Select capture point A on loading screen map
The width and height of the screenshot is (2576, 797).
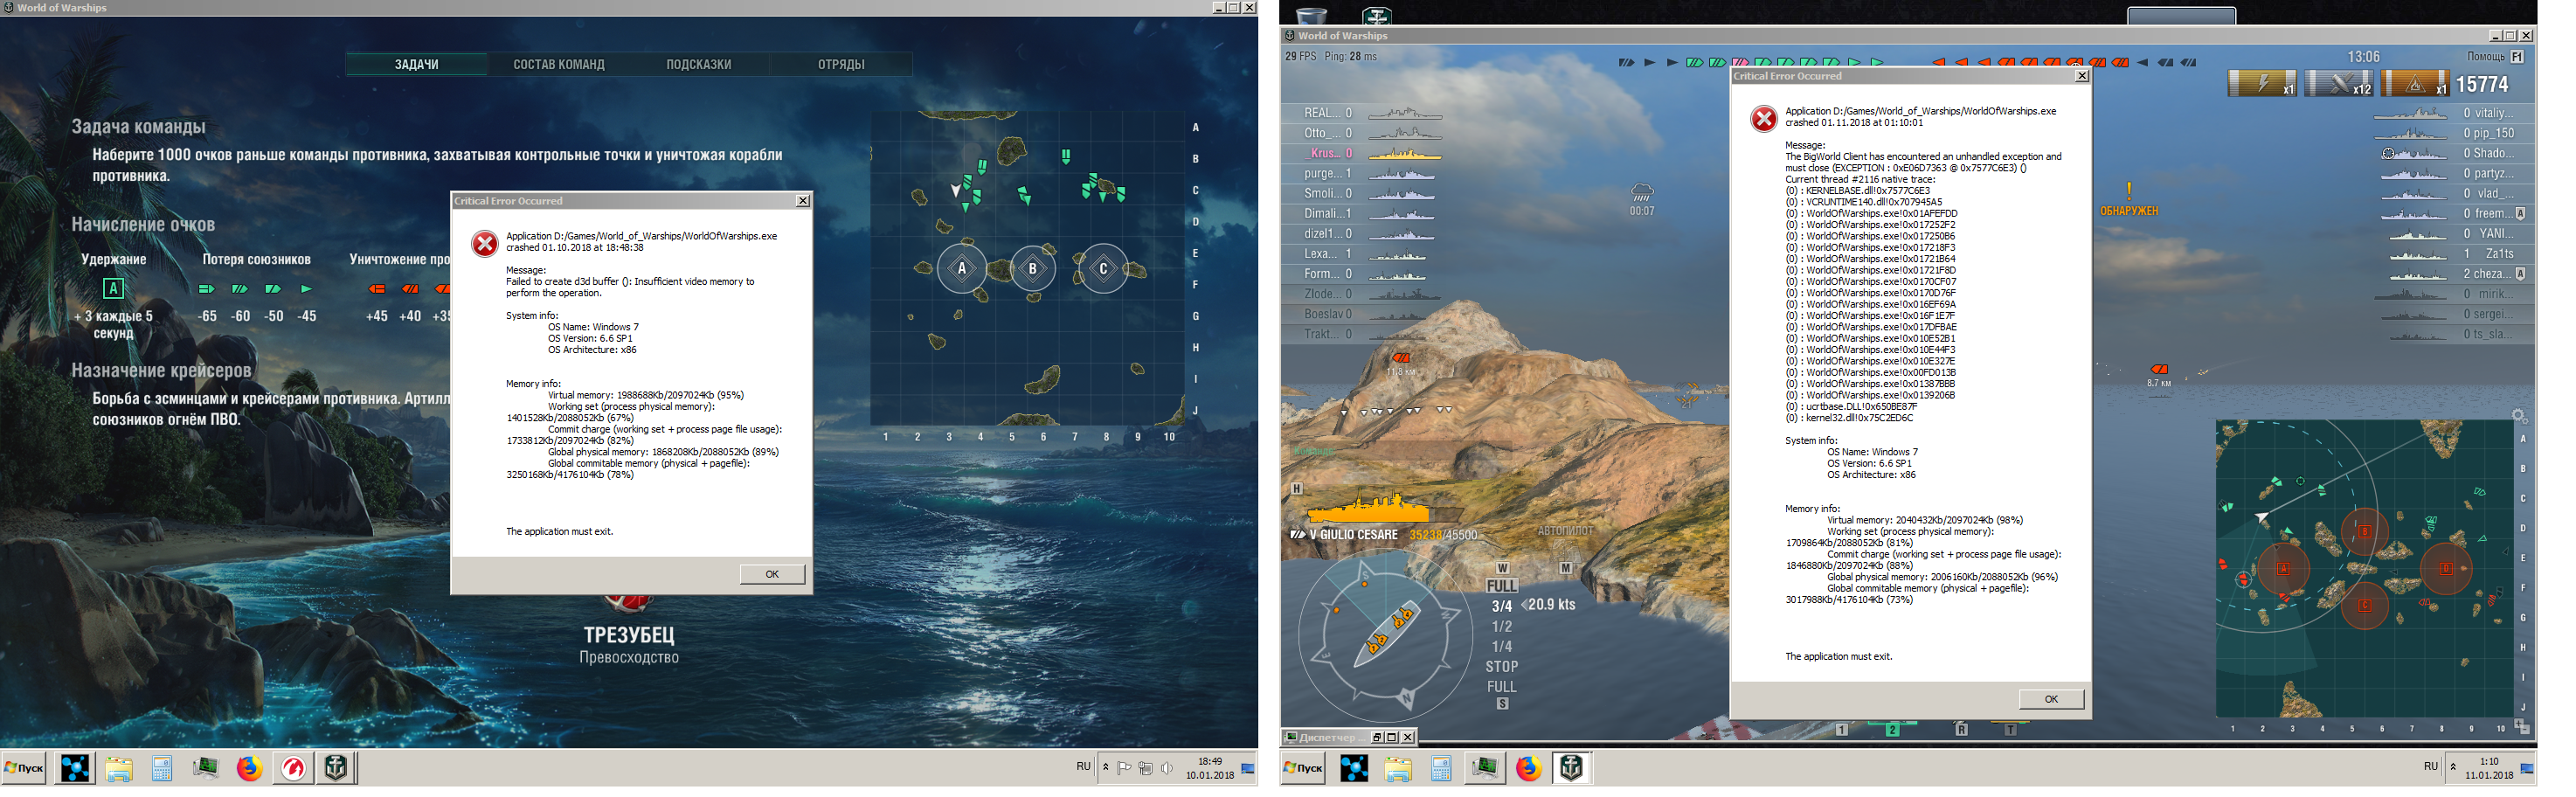pos(962,268)
